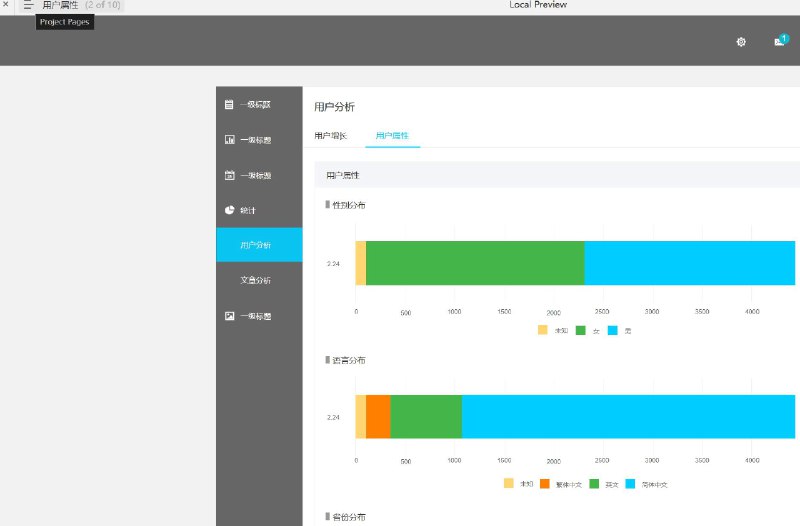Click blue segment of 性别分布 bar
This screenshot has height=526, width=800.
point(690,263)
